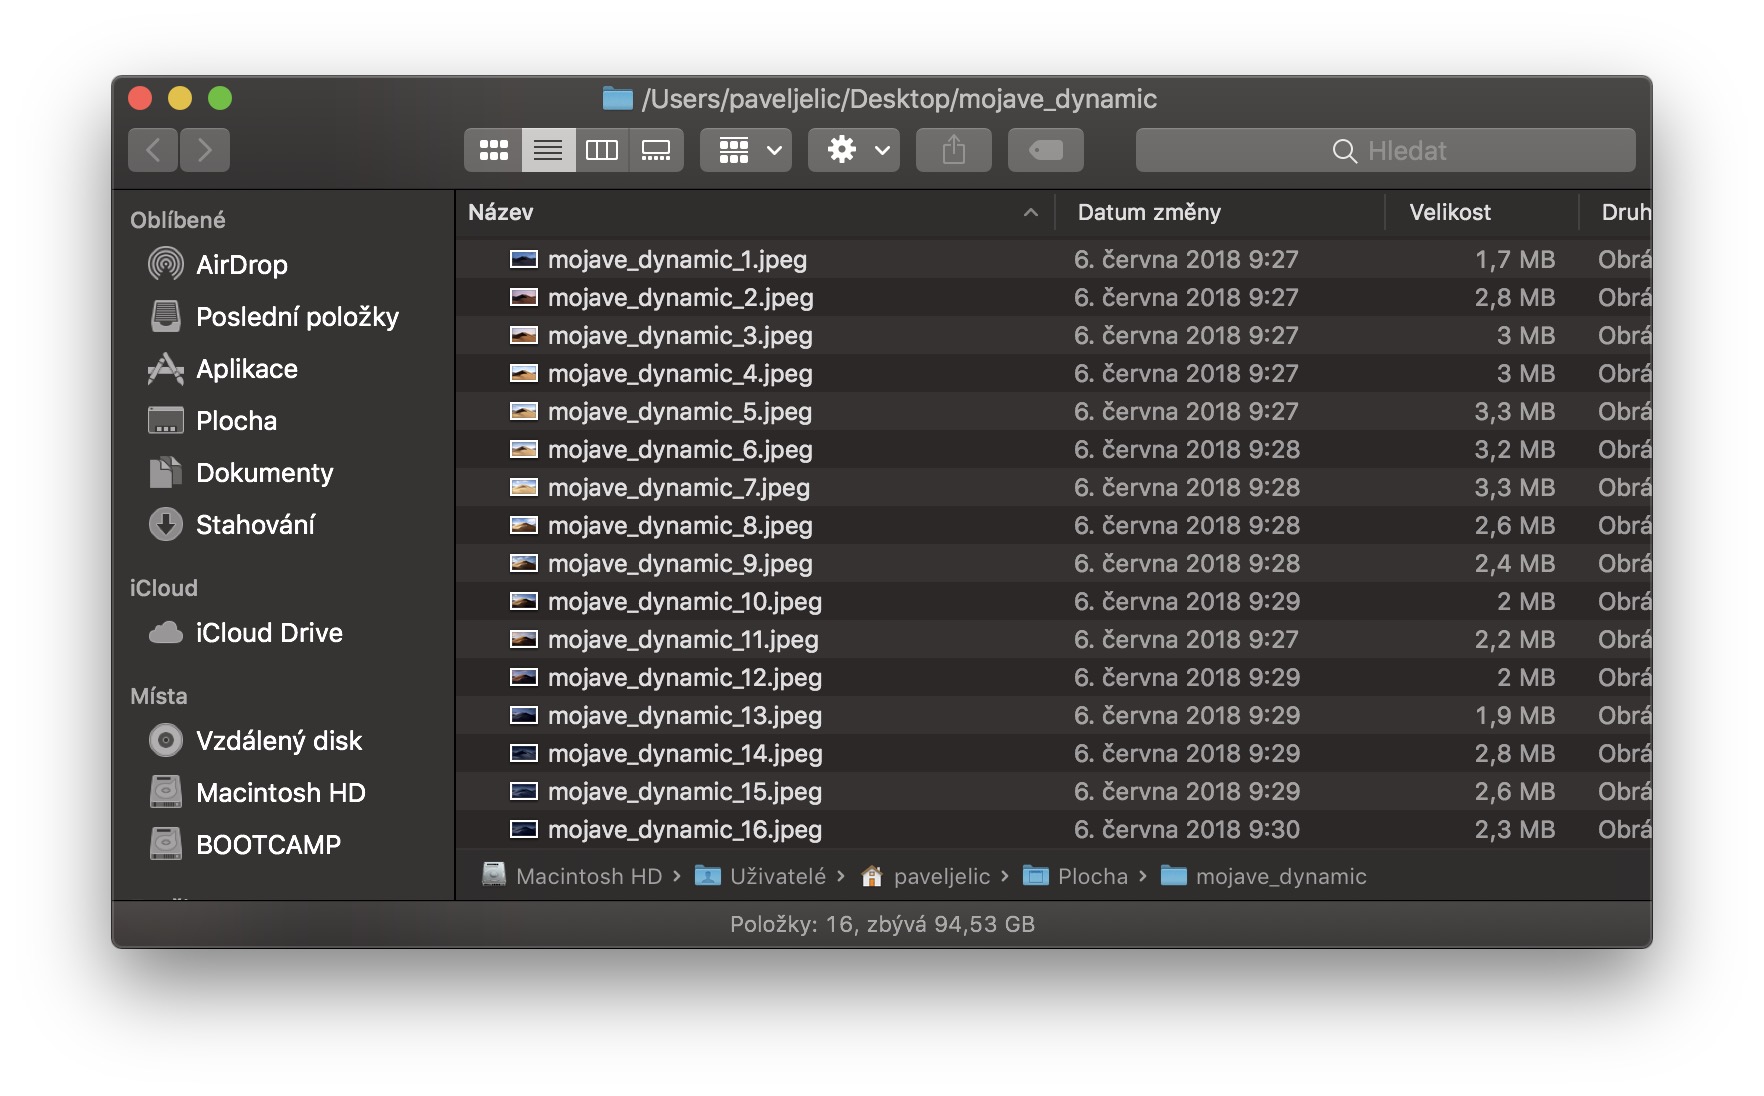The height and width of the screenshot is (1096, 1764).
Task: Jump to Plocha in the path bar
Action: click(x=1091, y=877)
